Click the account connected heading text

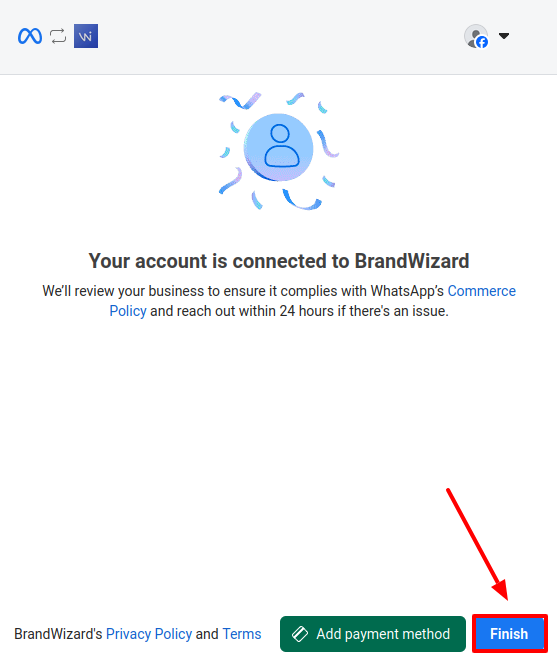[x=279, y=261]
